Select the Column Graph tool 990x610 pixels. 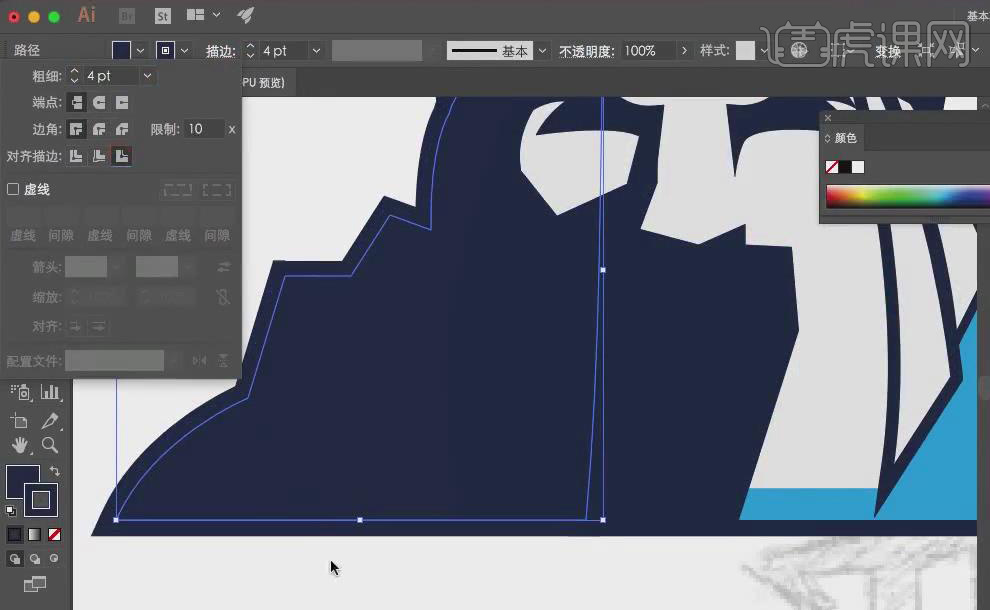tap(50, 392)
